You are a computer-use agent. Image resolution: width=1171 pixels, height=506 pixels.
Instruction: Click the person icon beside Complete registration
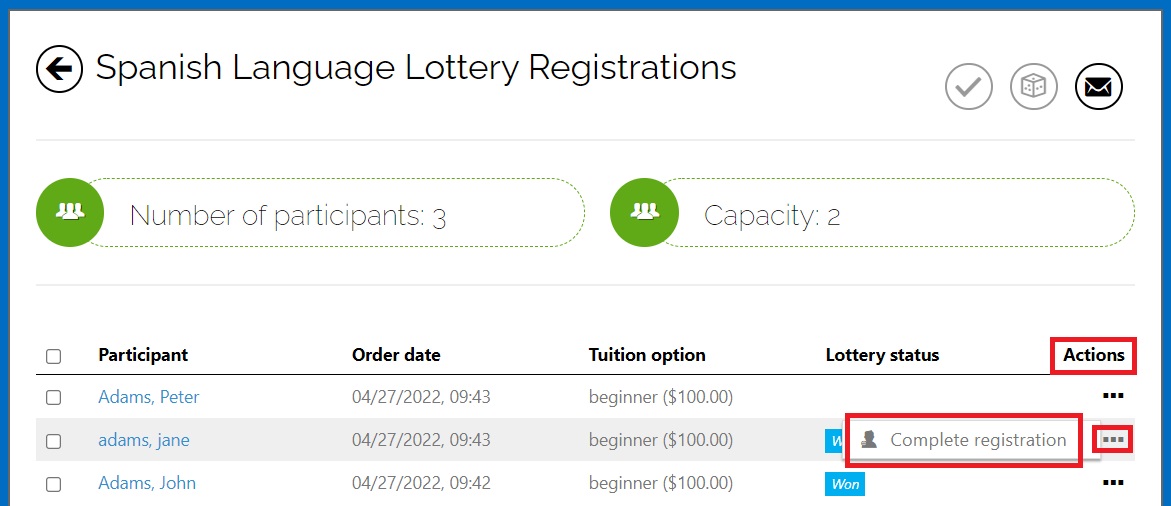pyautogui.click(x=869, y=440)
